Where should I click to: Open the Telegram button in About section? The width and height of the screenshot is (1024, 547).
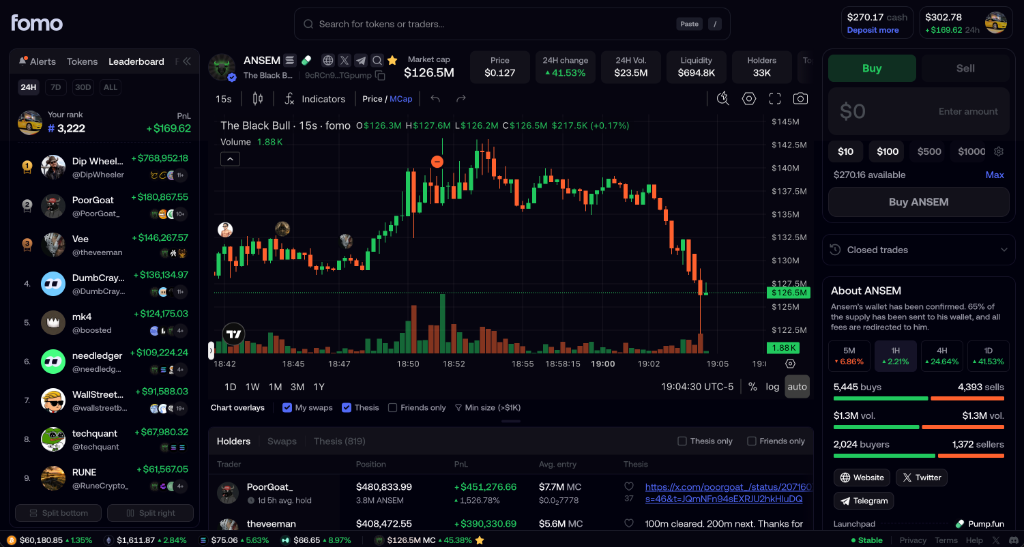tap(863, 501)
